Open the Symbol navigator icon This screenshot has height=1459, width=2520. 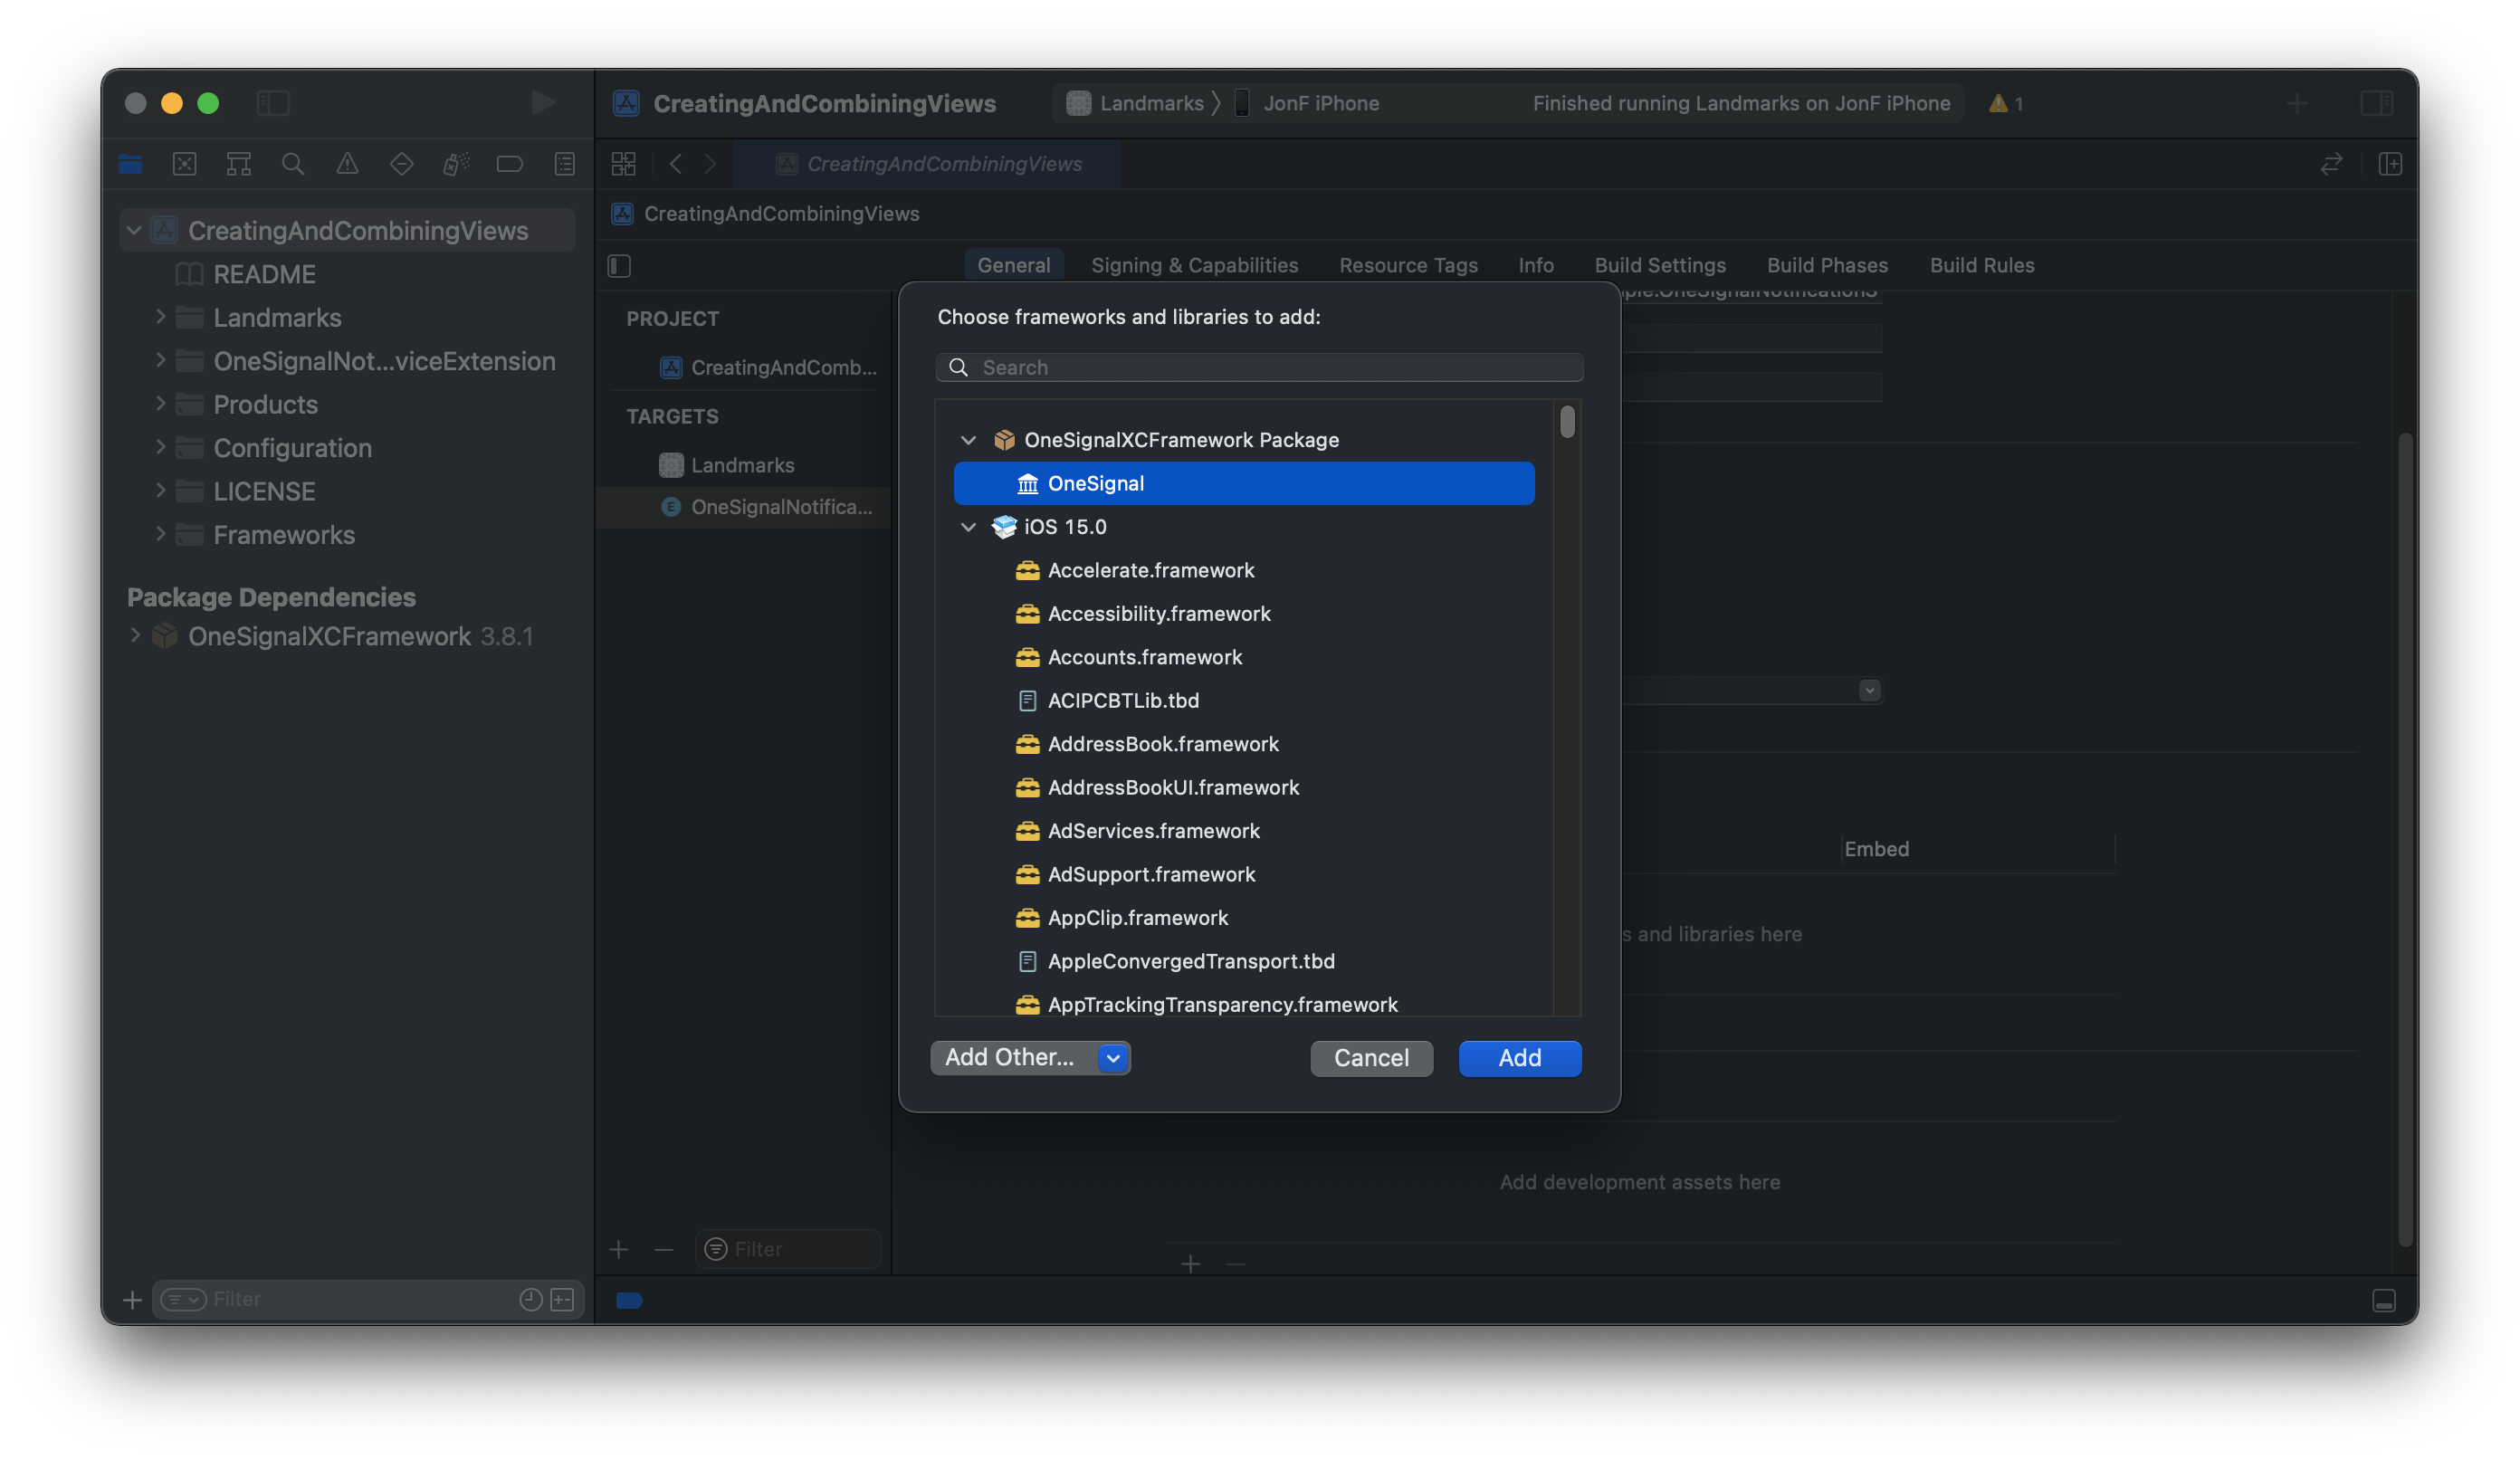tap(238, 164)
